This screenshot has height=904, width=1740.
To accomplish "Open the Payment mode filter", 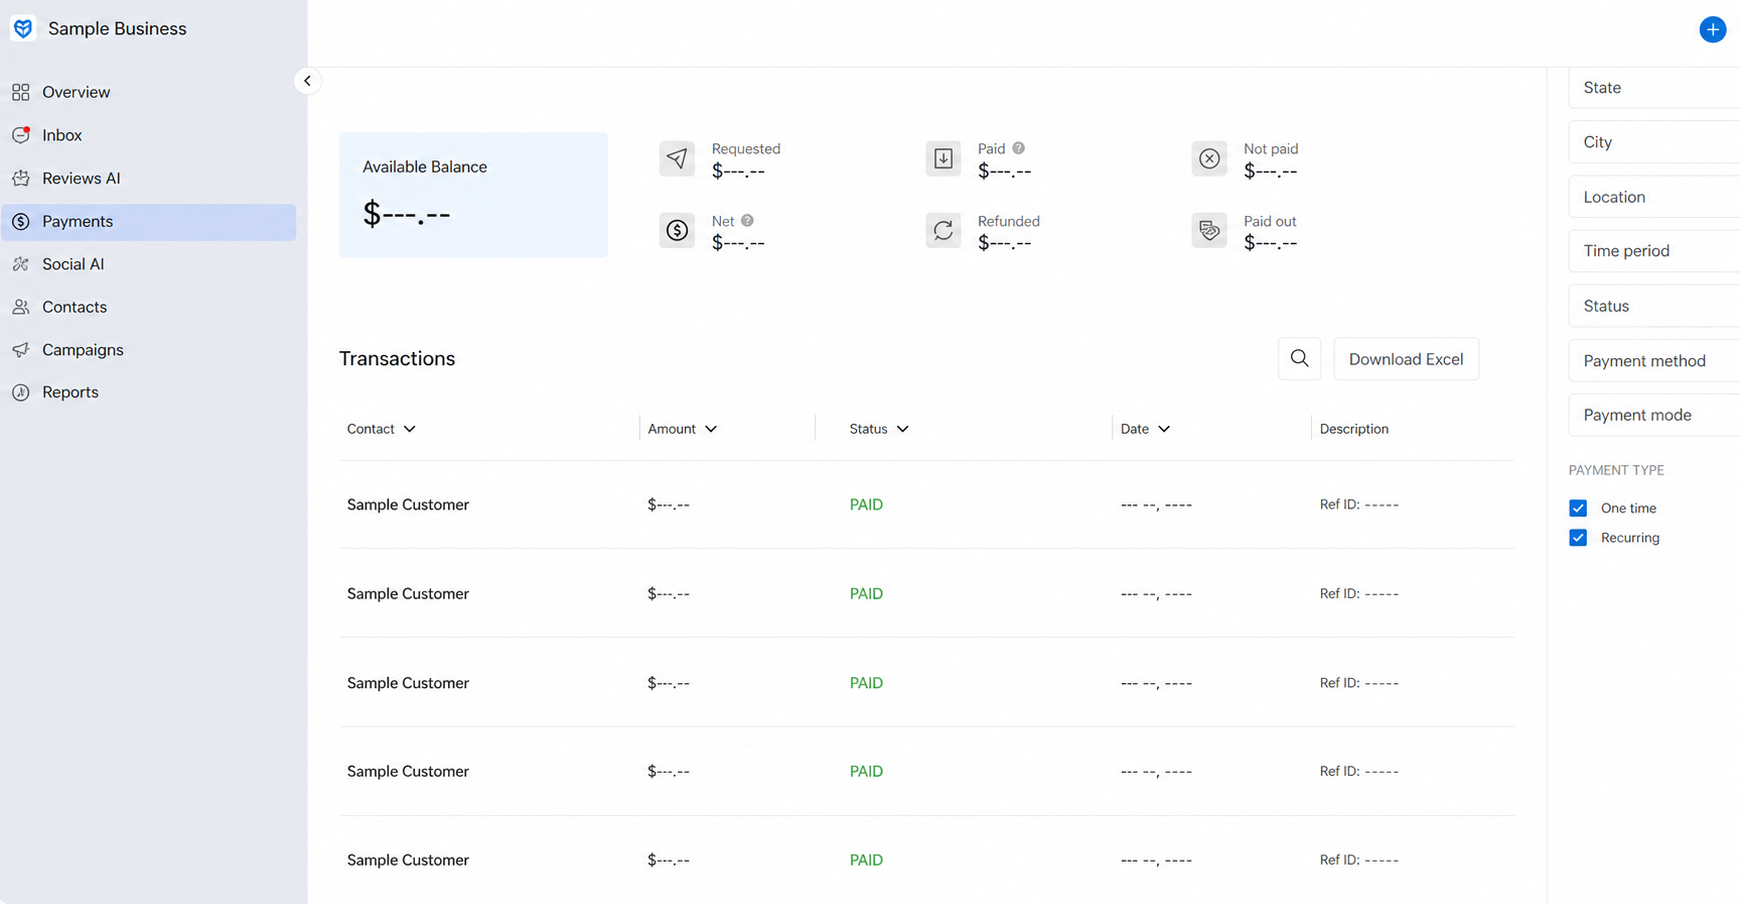I will pos(1654,415).
